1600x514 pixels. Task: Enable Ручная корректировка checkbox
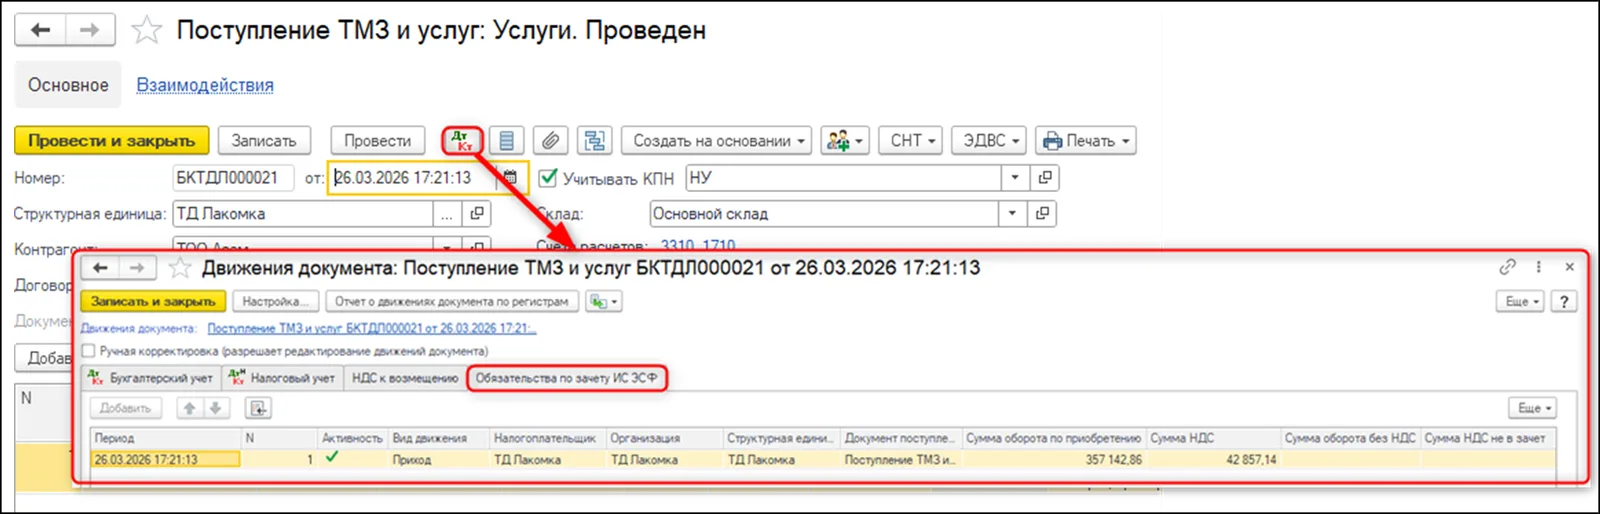point(89,351)
